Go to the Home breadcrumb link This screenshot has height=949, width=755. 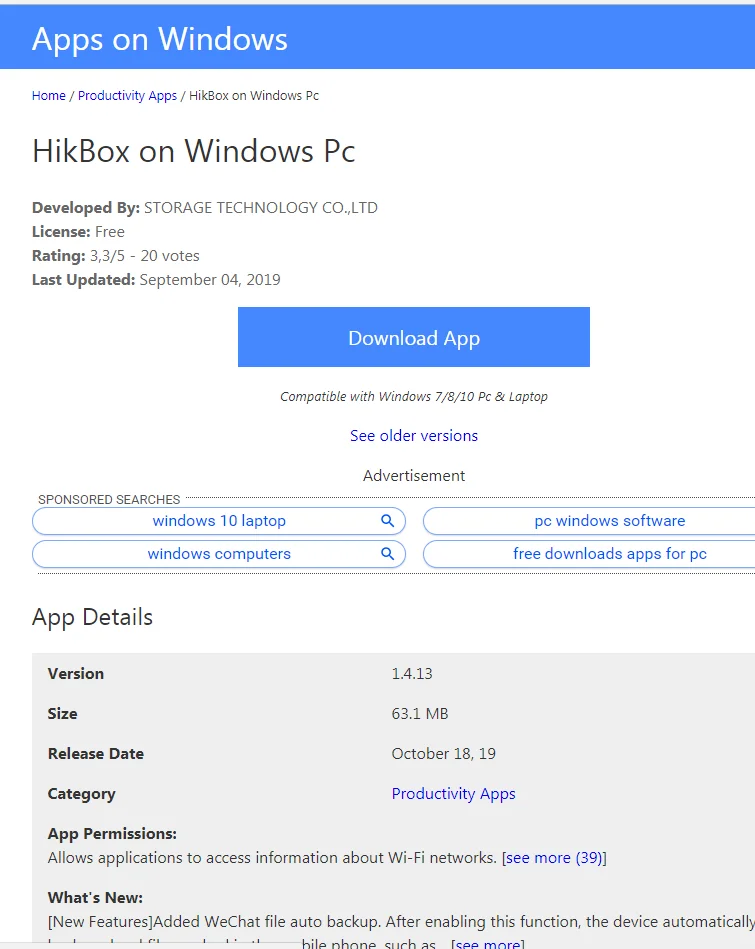(48, 96)
